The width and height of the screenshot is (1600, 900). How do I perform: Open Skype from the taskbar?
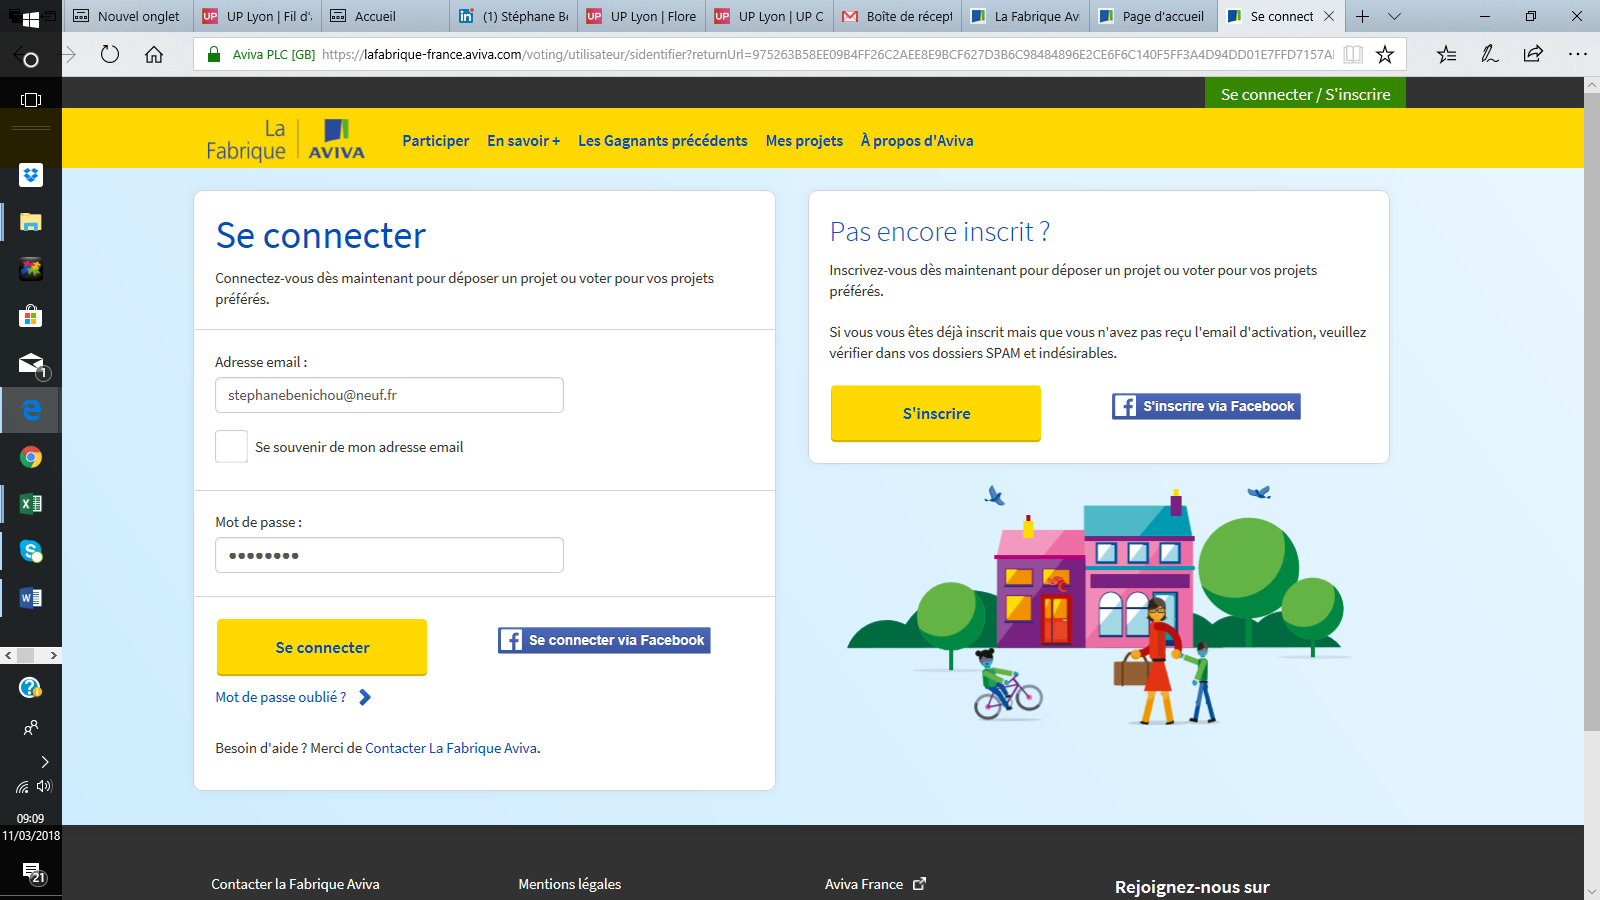(x=31, y=551)
